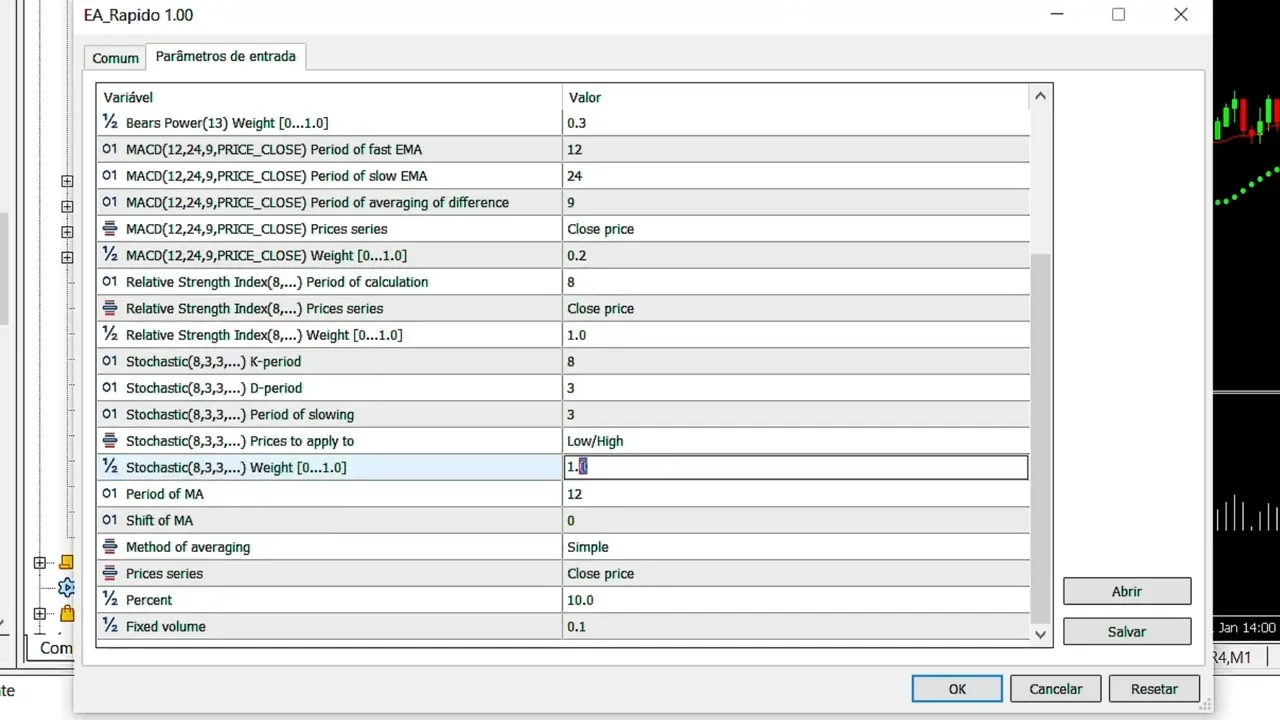Click the enum icon for MACD Prices series

coord(110,228)
